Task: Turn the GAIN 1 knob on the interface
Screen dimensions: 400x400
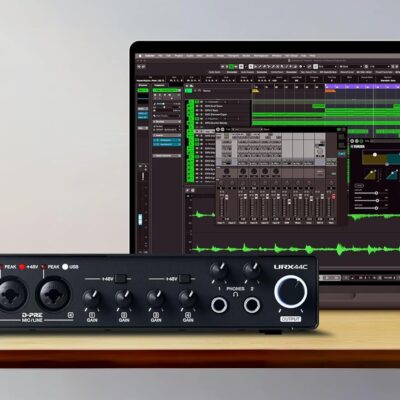Action: (91, 298)
